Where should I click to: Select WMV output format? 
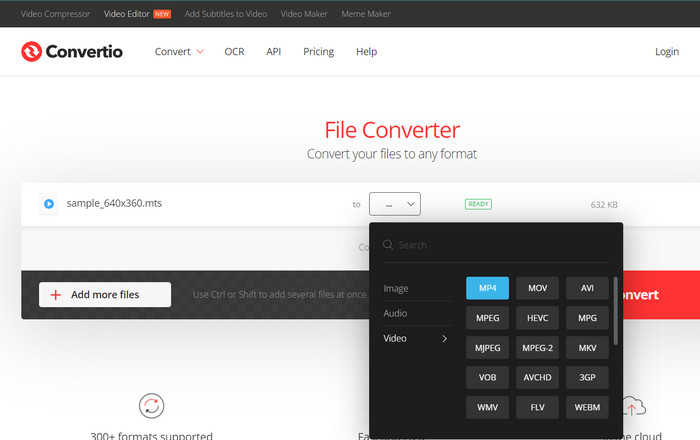[x=488, y=407]
